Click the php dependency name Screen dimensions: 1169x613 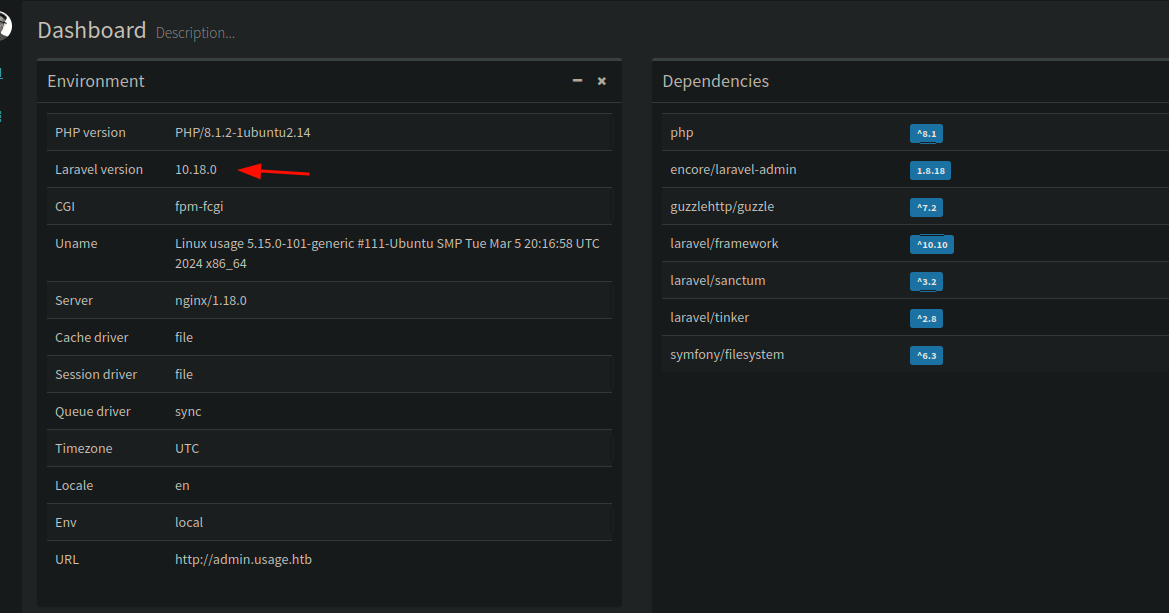pyautogui.click(x=681, y=133)
